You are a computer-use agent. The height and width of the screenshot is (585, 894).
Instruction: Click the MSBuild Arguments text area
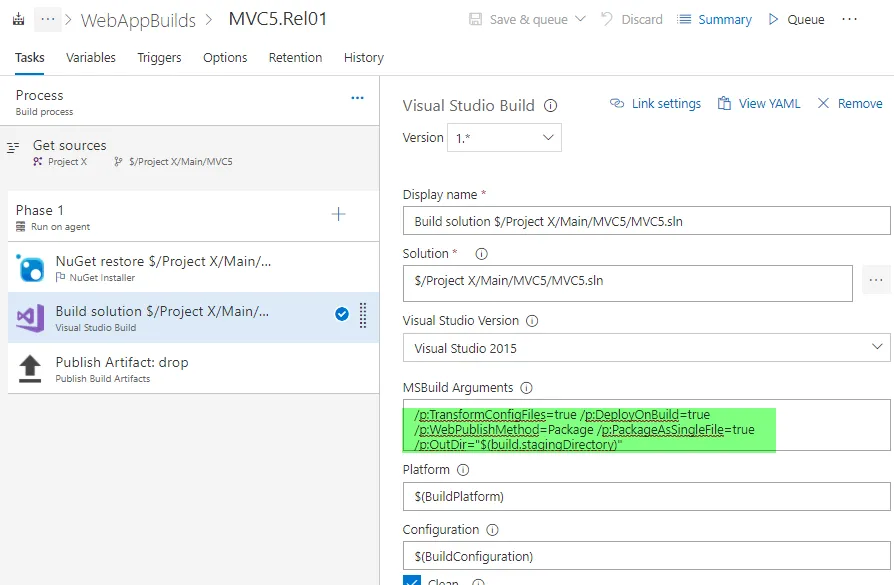point(646,425)
